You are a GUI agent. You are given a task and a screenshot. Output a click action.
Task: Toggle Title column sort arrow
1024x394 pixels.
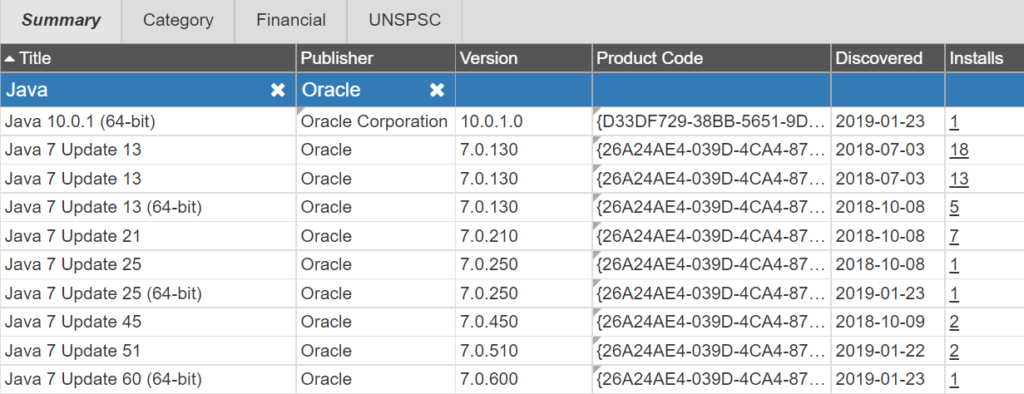point(10,59)
